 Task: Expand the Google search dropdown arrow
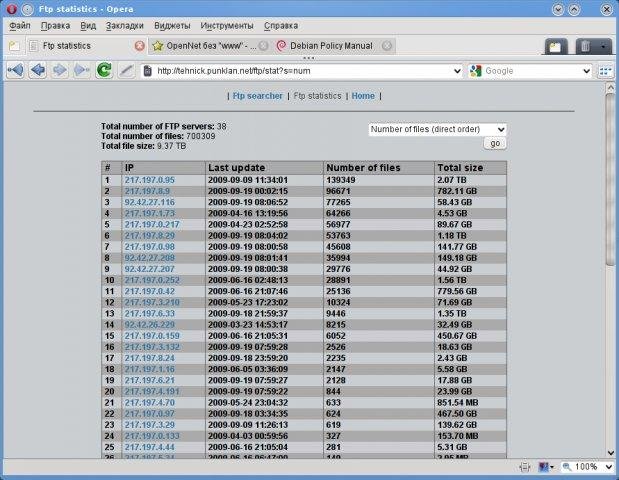[x=586, y=71]
